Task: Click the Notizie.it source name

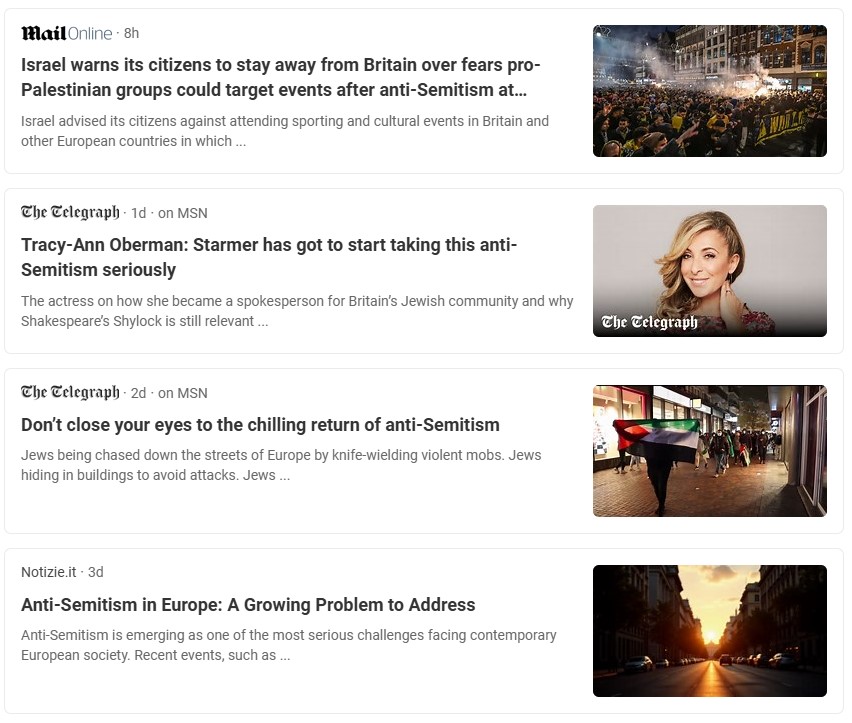Action: point(48,572)
